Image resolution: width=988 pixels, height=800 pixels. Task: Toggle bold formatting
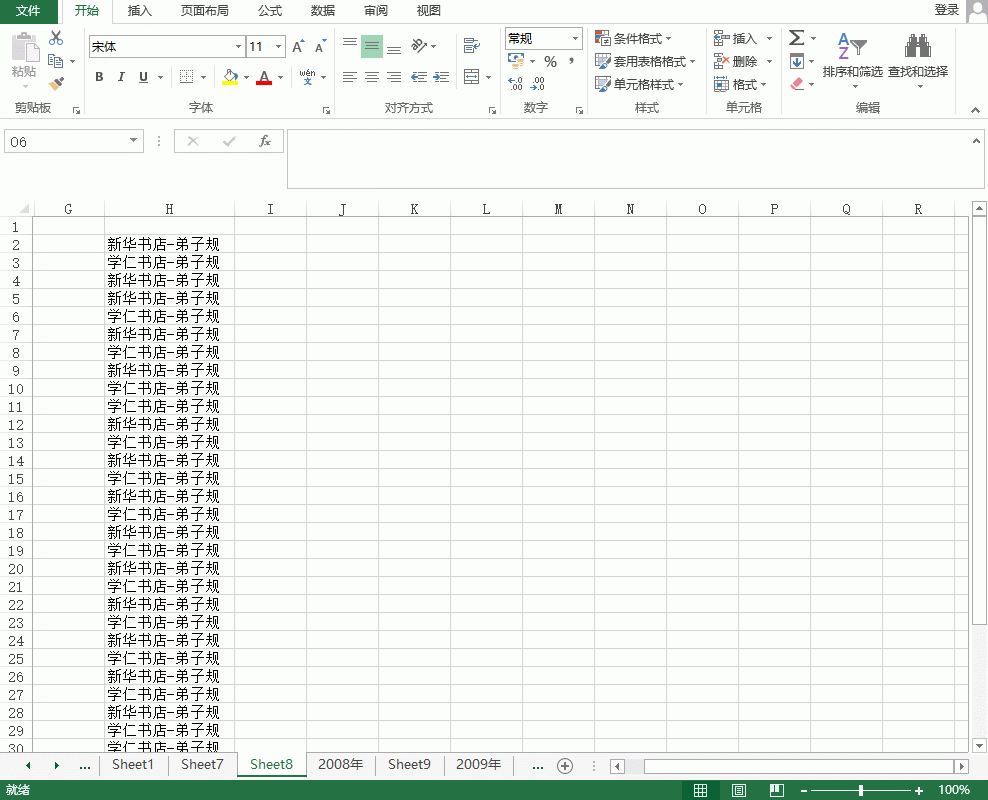point(99,77)
